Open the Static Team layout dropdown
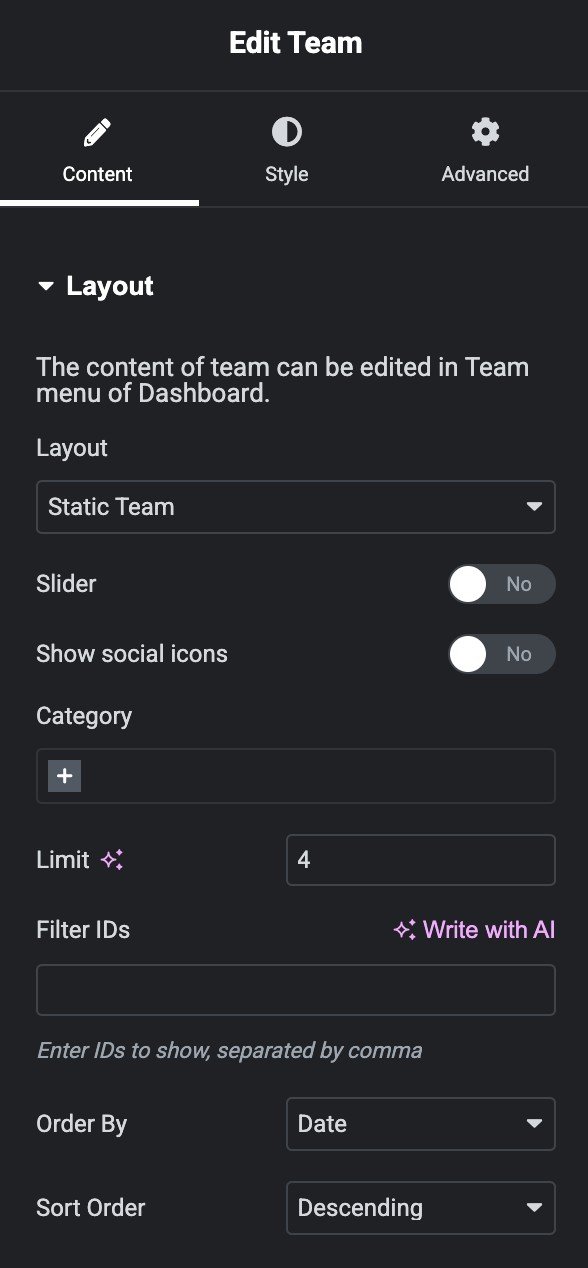 (x=296, y=507)
